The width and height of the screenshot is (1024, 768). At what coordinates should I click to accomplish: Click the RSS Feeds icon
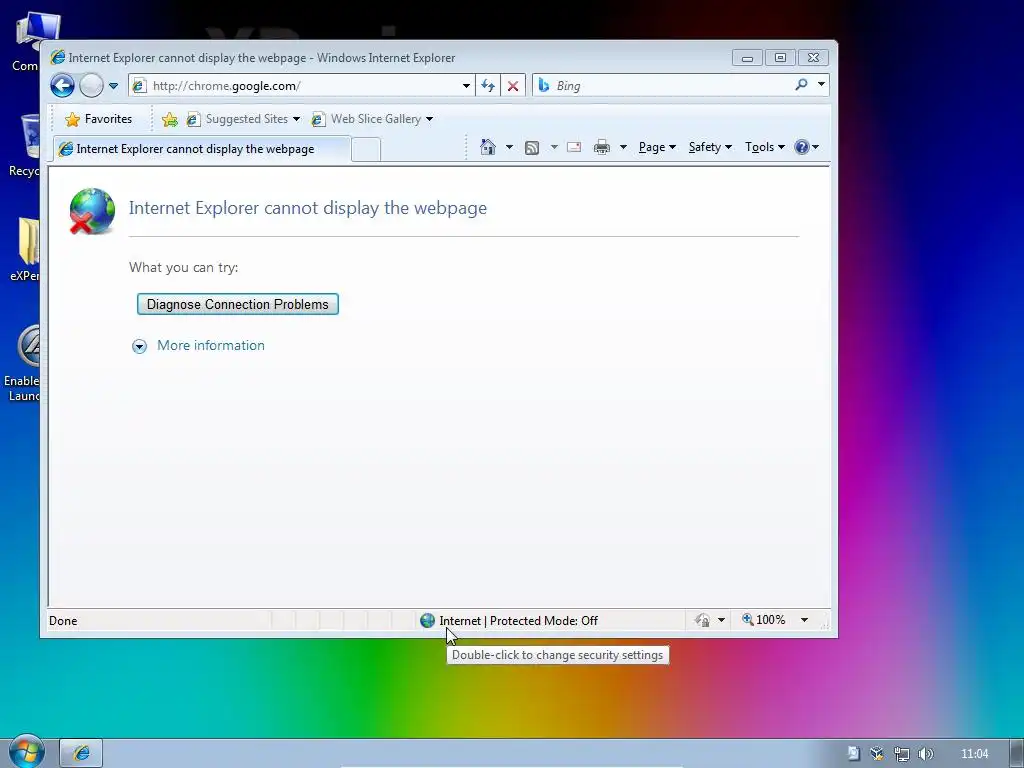pos(532,148)
